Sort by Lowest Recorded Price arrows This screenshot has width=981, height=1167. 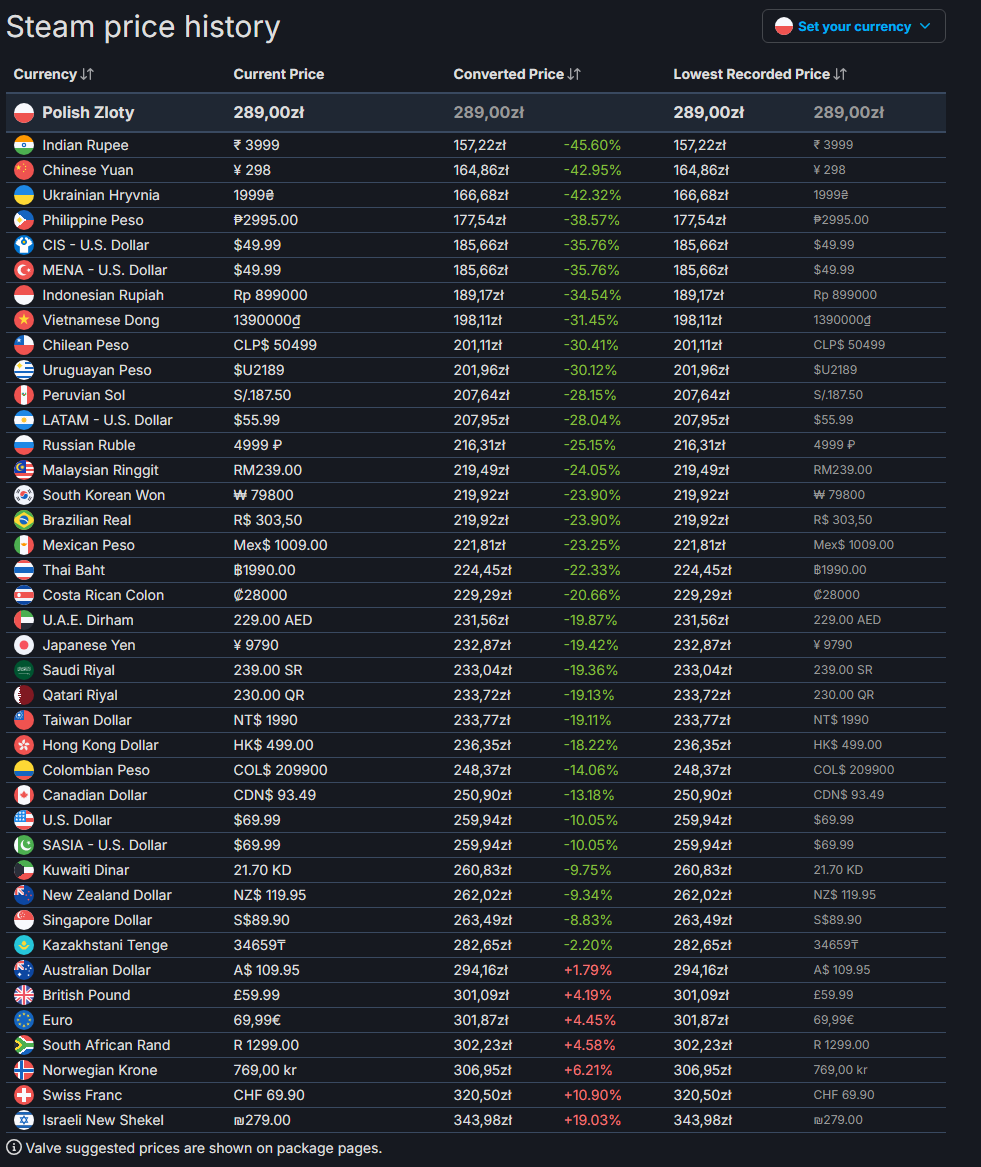point(840,74)
